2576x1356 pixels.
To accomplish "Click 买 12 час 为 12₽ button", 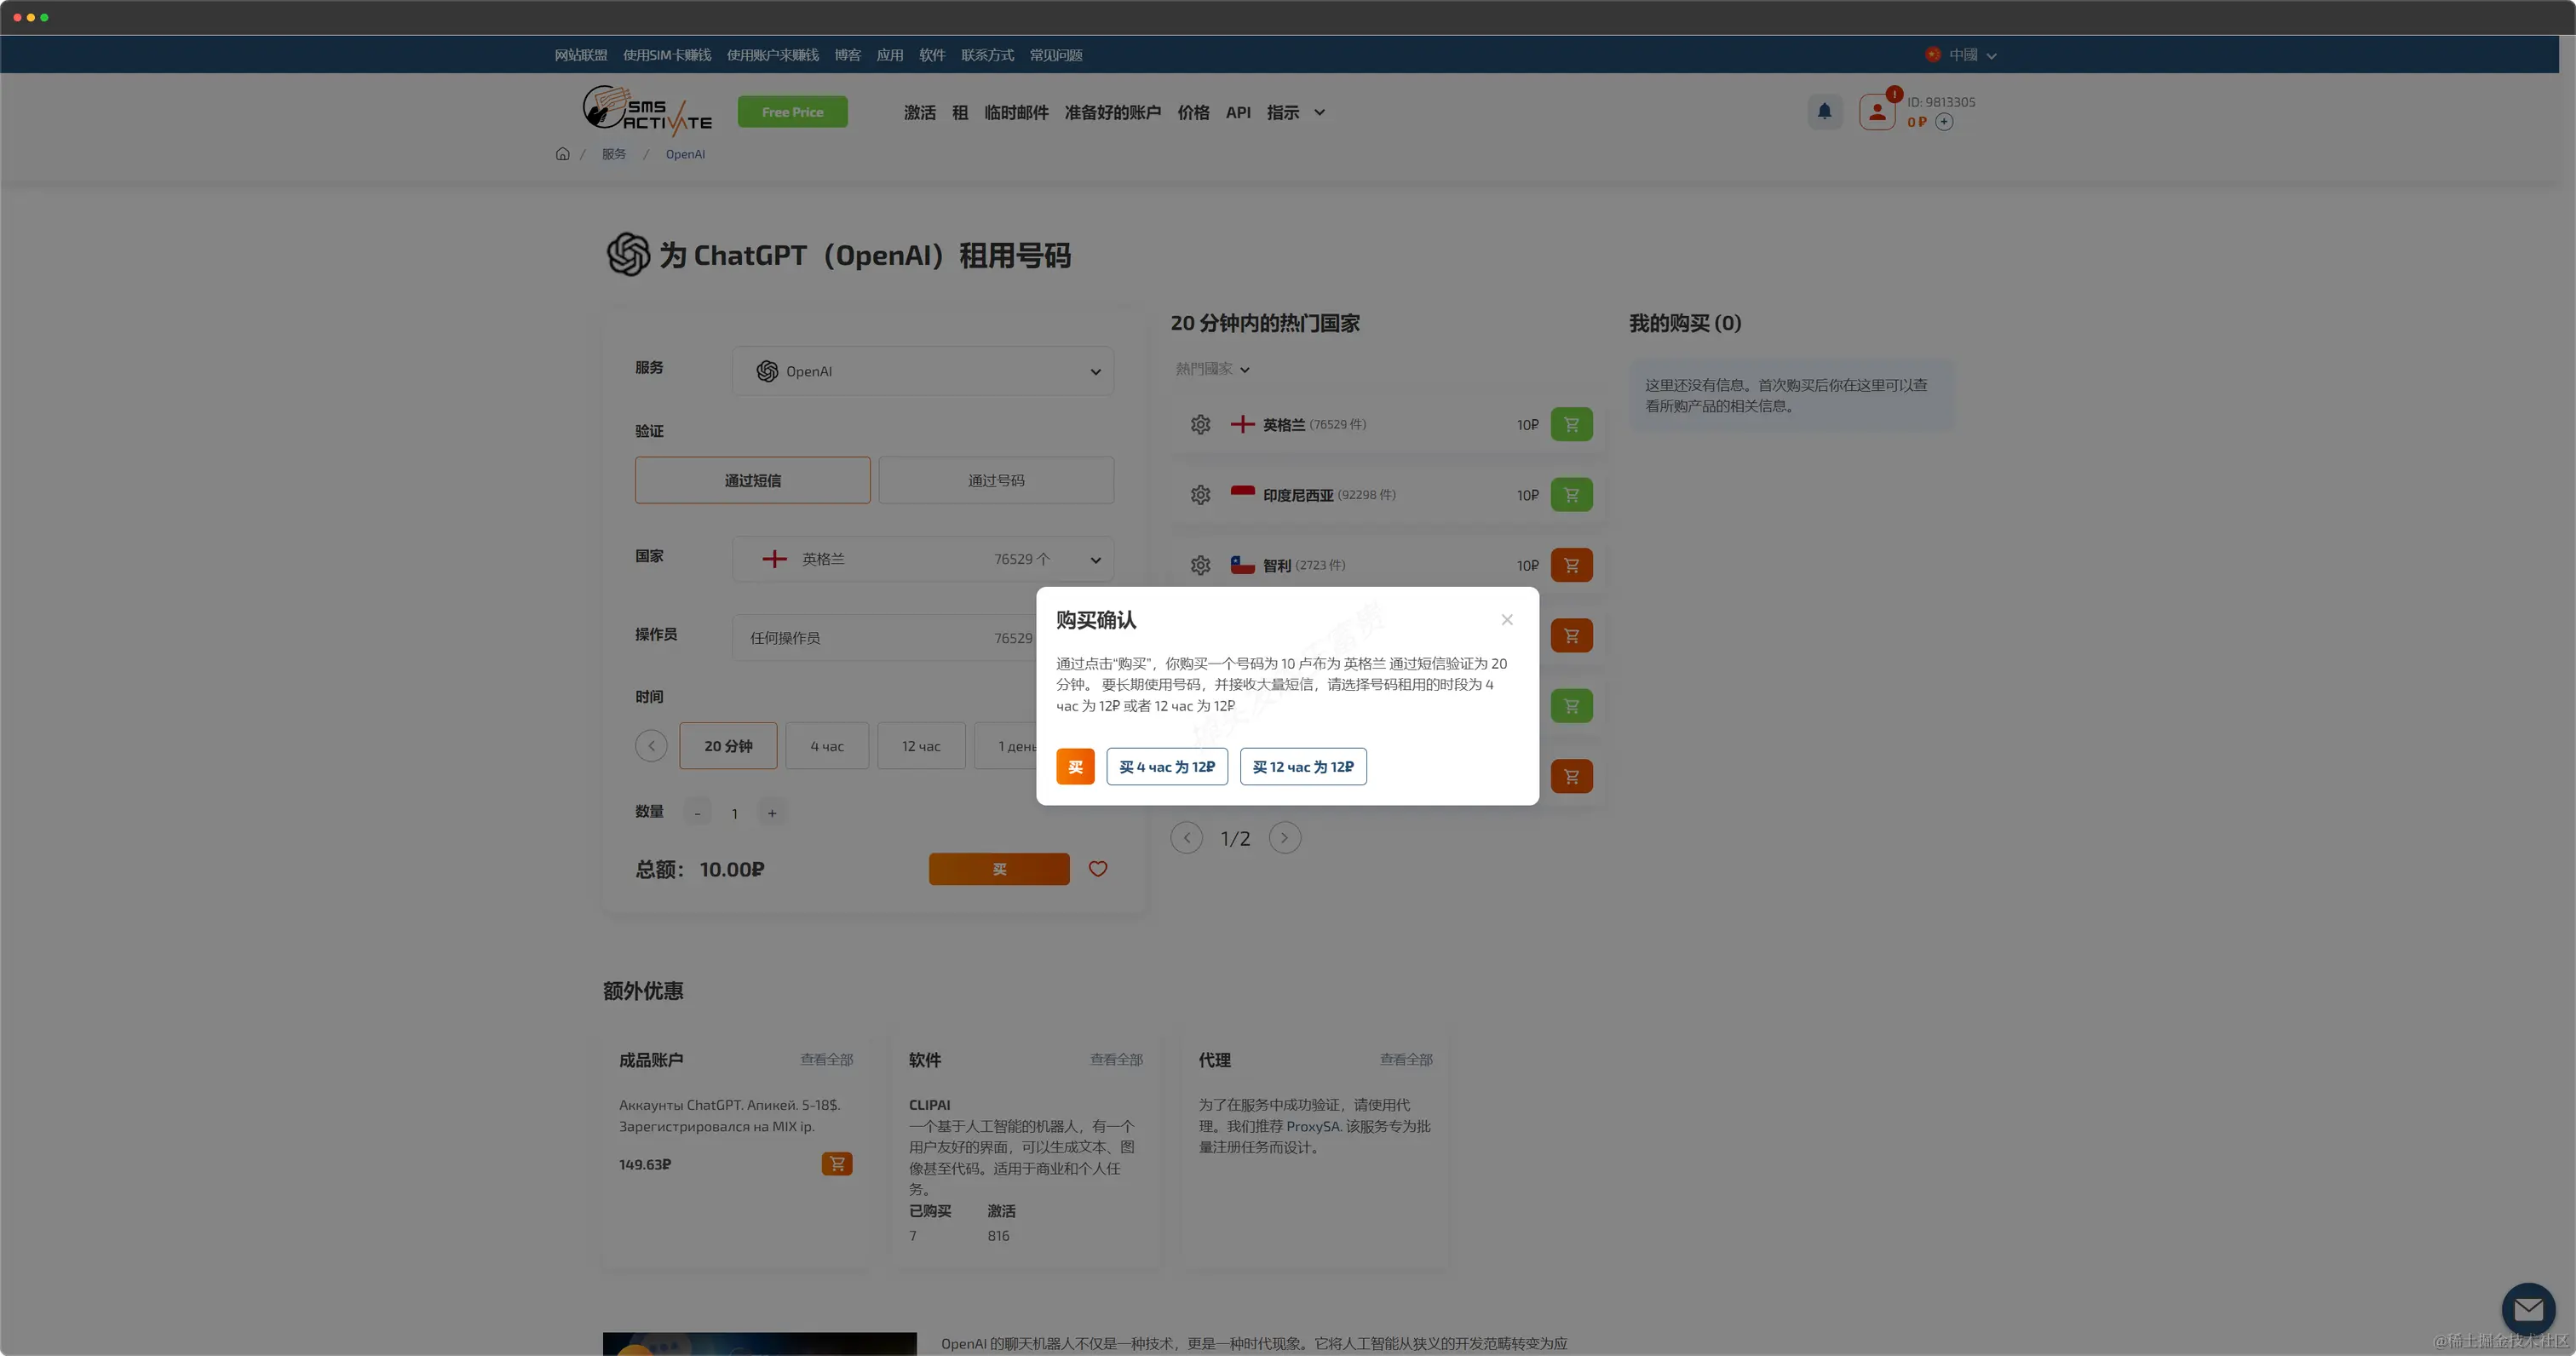I will pyautogui.click(x=1303, y=767).
